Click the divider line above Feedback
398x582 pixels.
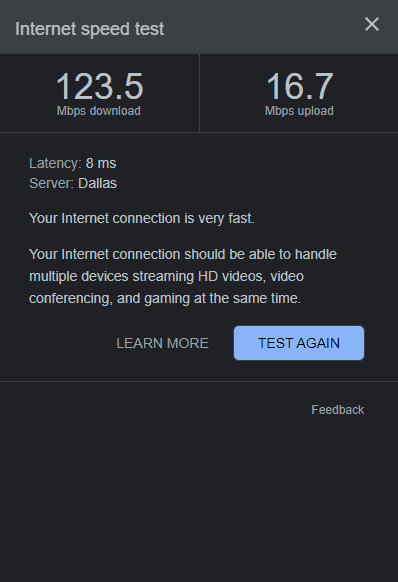pyautogui.click(x=199, y=381)
